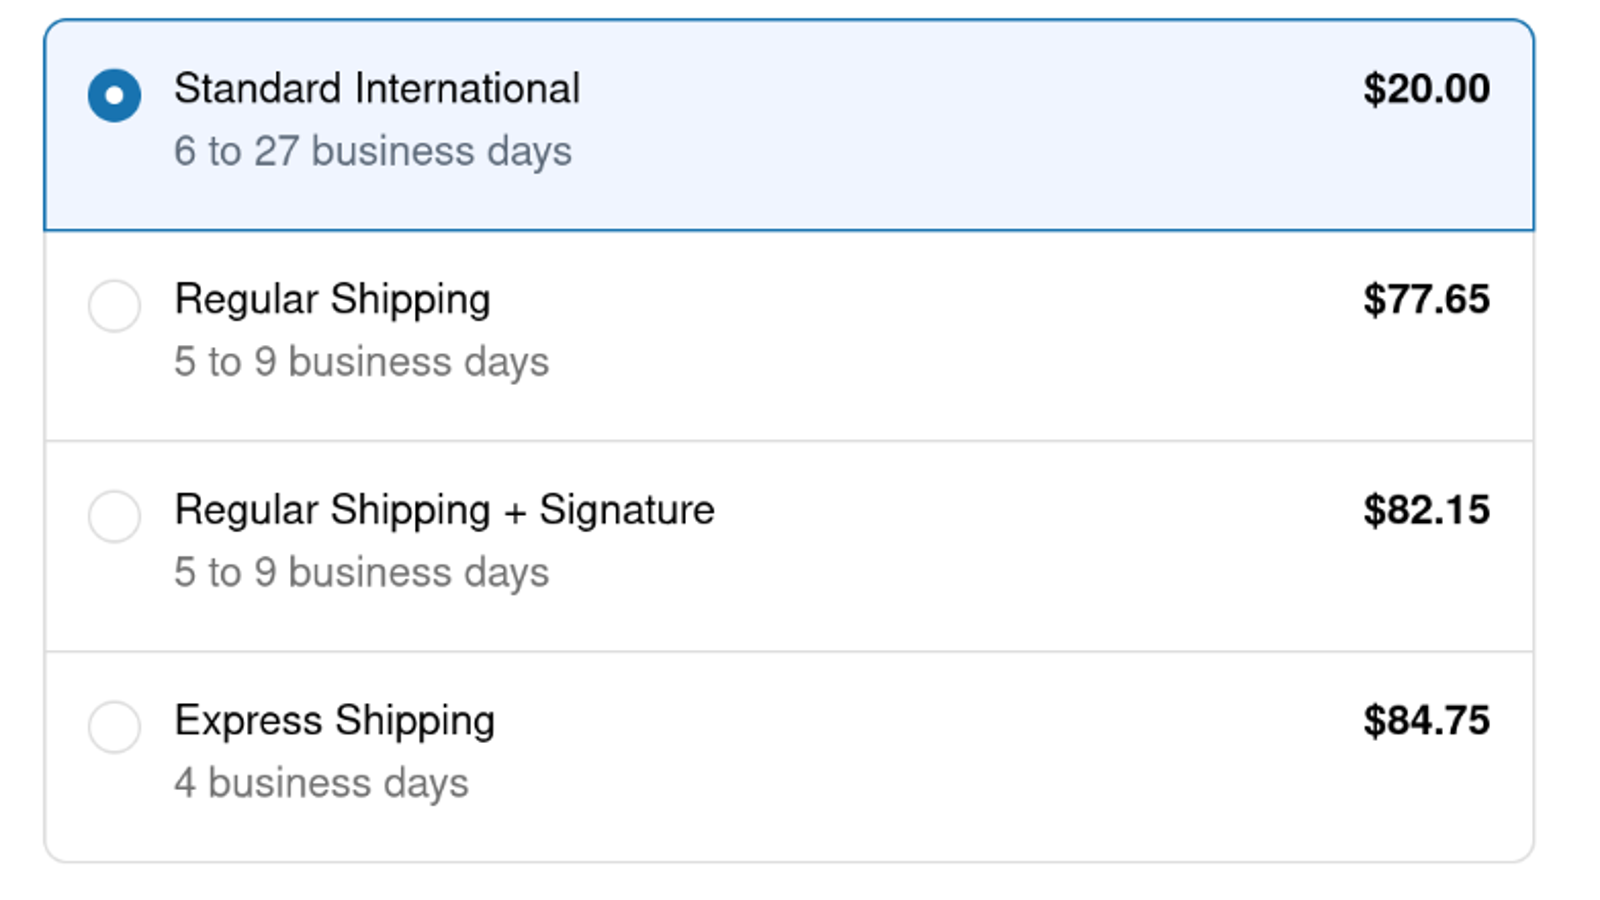Click the Regular Shipping + Signature label
The width and height of the screenshot is (1600, 900).
click(x=444, y=509)
